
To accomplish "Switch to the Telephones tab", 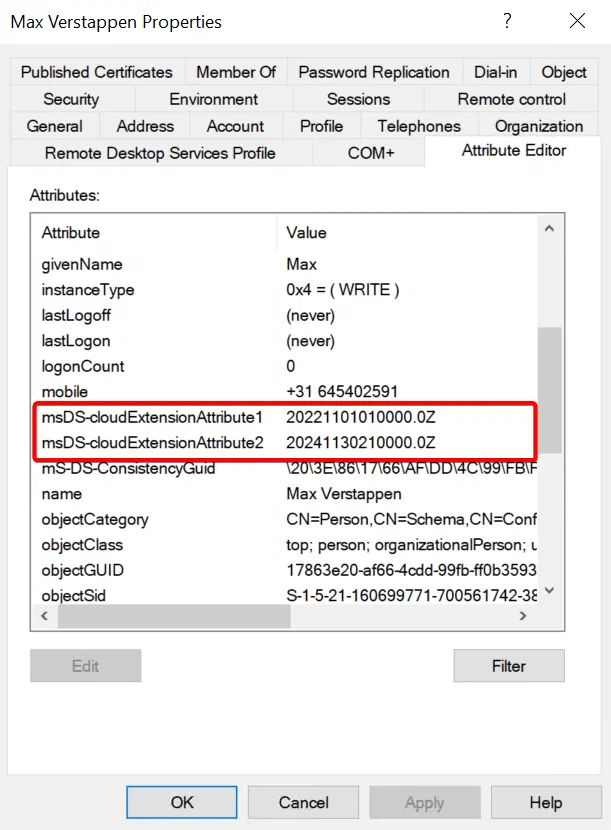I will pyautogui.click(x=419, y=126).
